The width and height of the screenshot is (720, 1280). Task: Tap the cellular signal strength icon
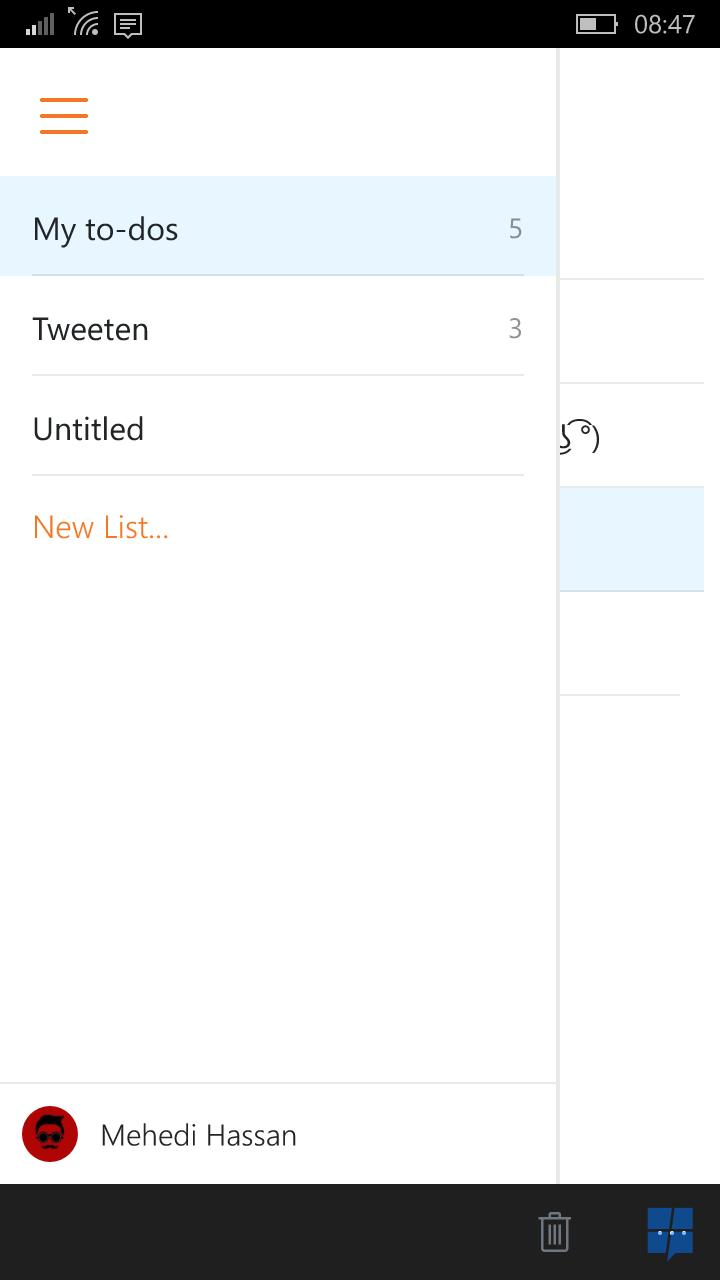pyautogui.click(x=40, y=24)
